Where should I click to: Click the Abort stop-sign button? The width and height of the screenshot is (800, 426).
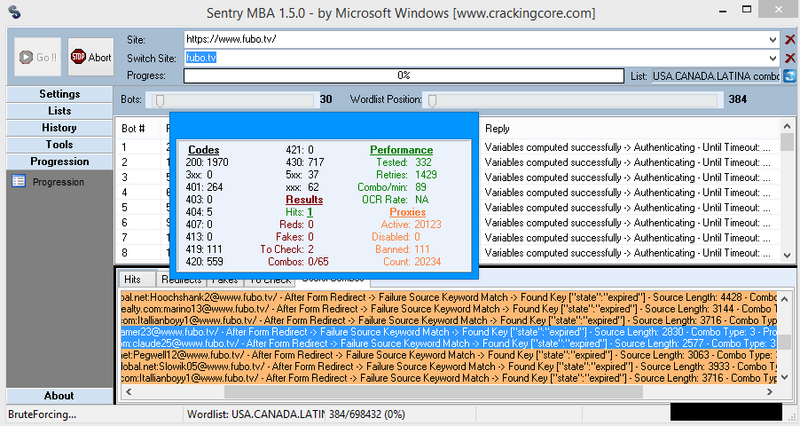click(x=91, y=57)
